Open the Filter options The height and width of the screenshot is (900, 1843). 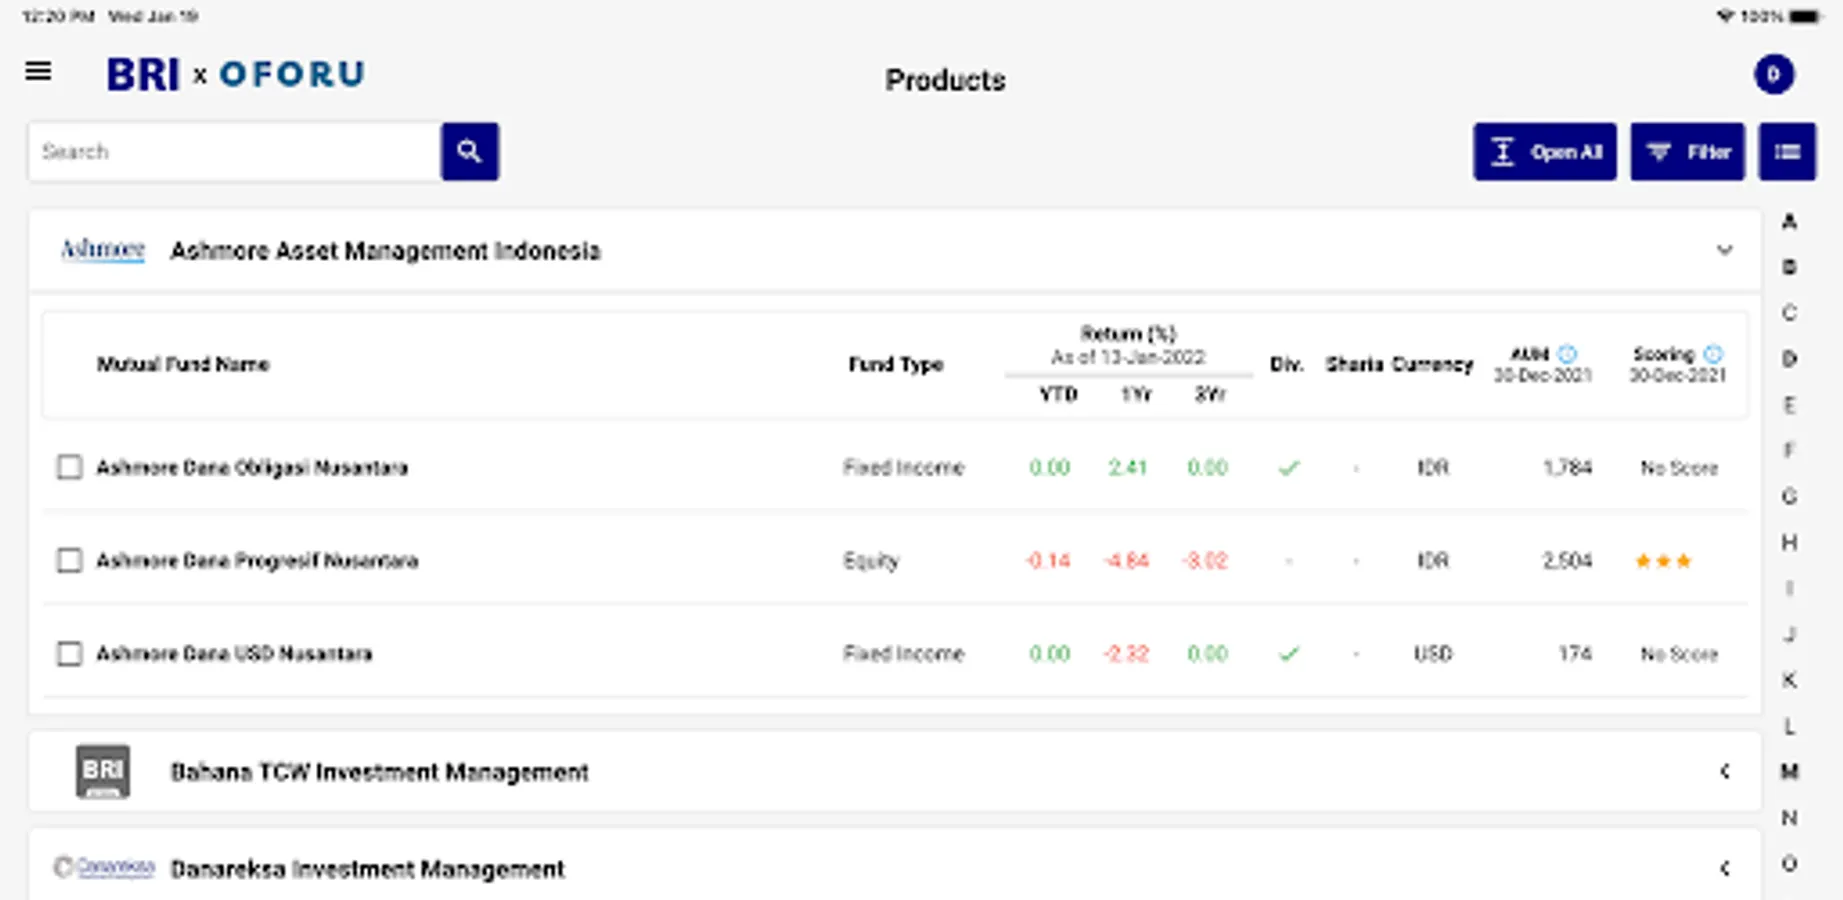point(1687,152)
